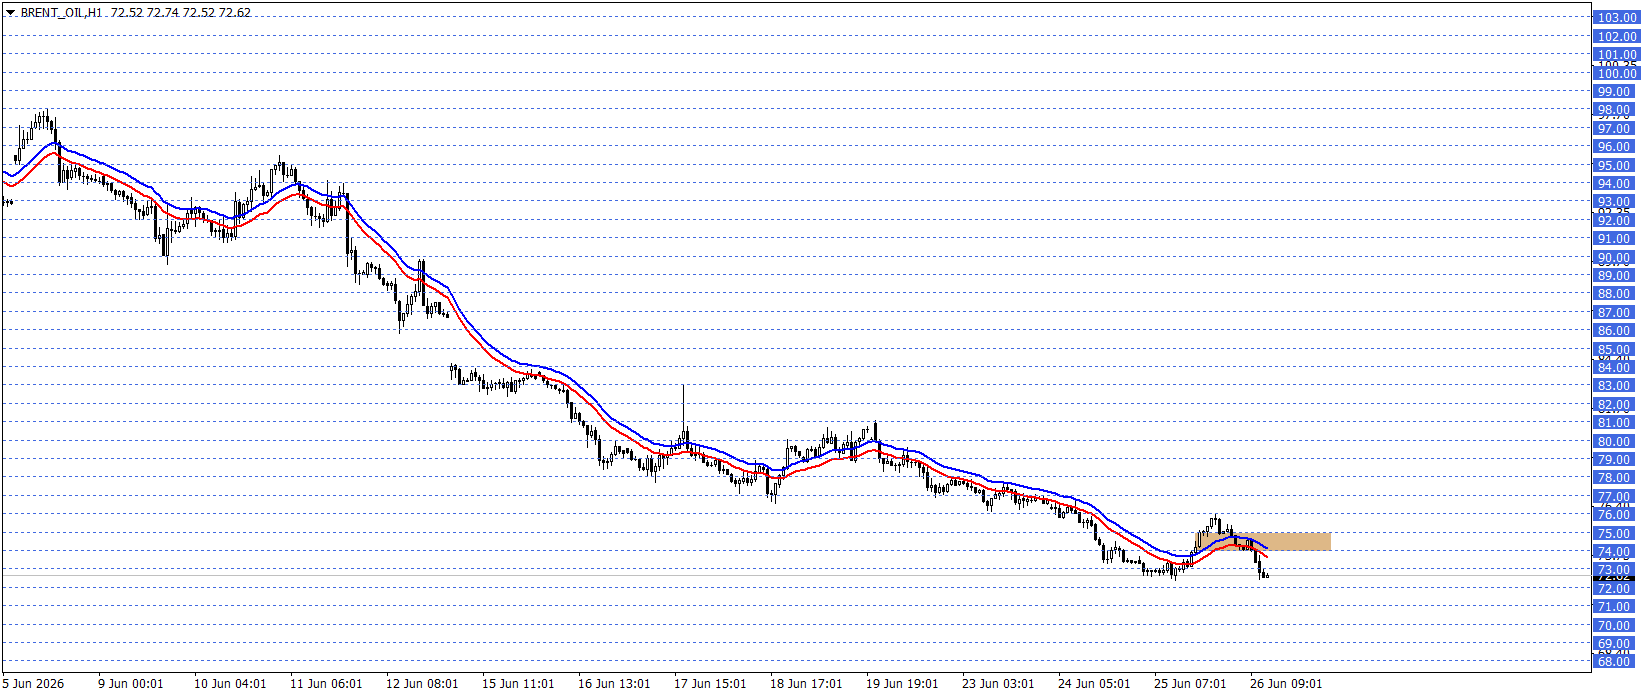Click the 19 Jun 19:01 time label
This screenshot has width=1641, height=696.
(902, 684)
